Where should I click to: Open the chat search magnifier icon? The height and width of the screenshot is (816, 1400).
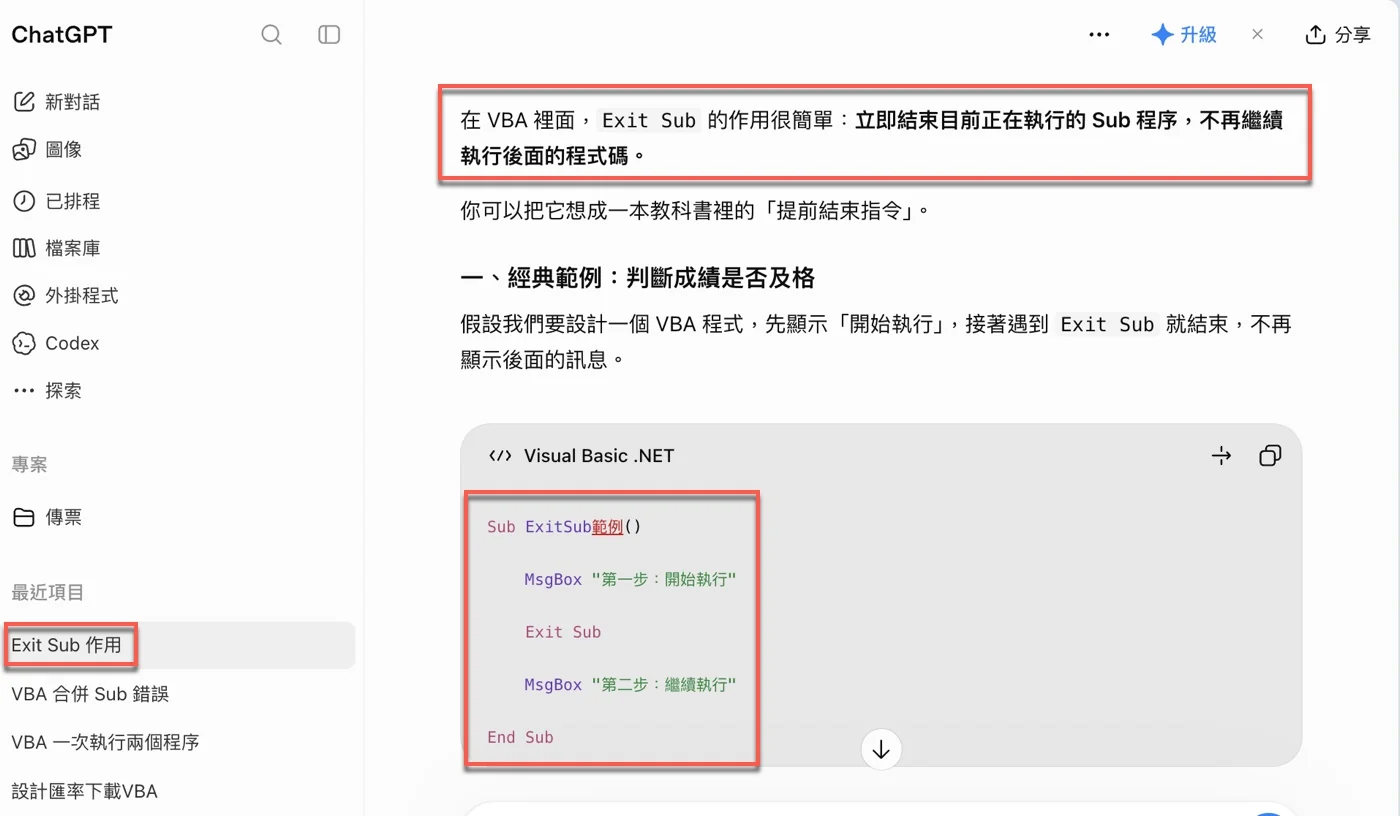(271, 35)
